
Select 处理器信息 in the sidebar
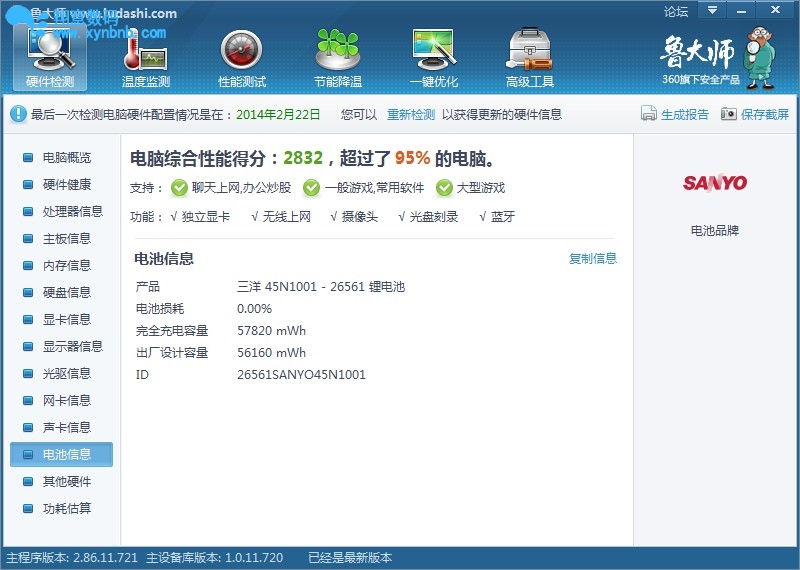tap(72, 212)
